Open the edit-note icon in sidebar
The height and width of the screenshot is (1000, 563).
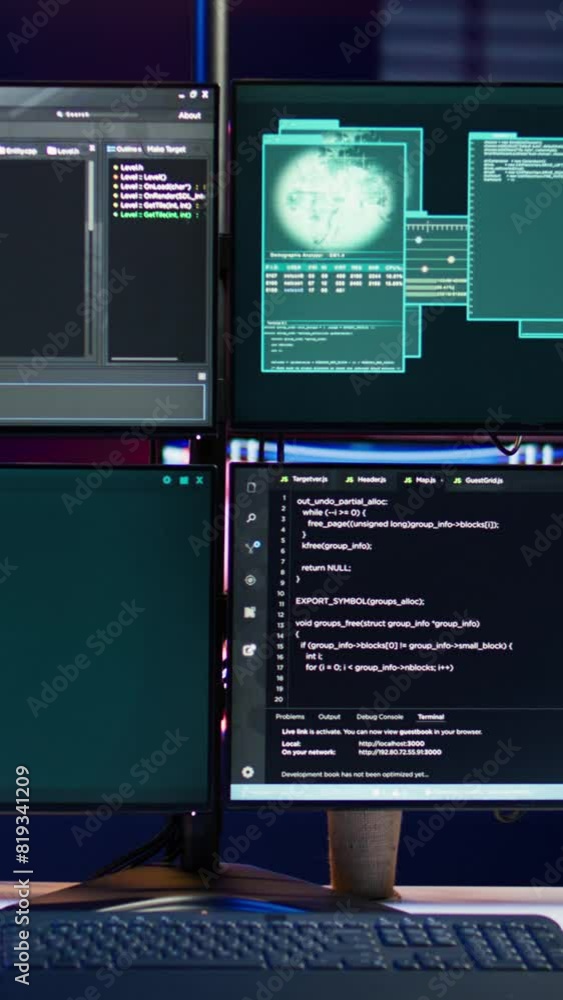click(x=250, y=650)
